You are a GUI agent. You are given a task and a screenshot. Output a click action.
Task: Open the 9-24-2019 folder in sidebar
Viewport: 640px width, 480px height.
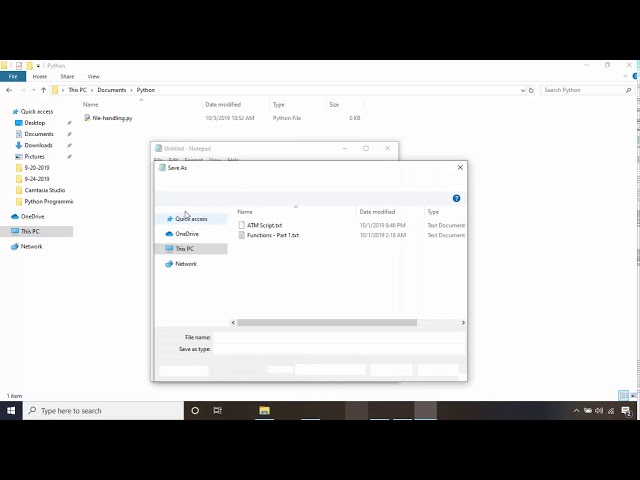pyautogui.click(x=36, y=179)
